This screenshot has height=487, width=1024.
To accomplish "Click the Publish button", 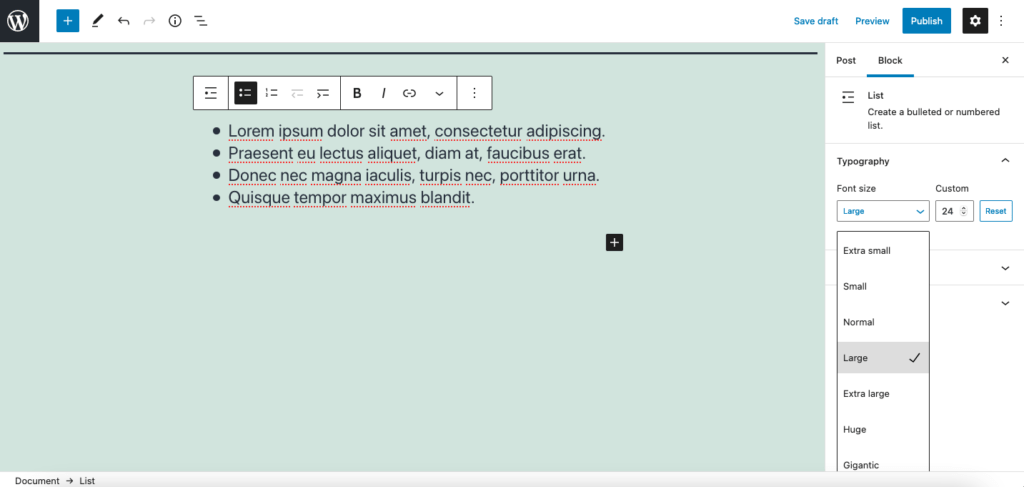I will coord(927,21).
